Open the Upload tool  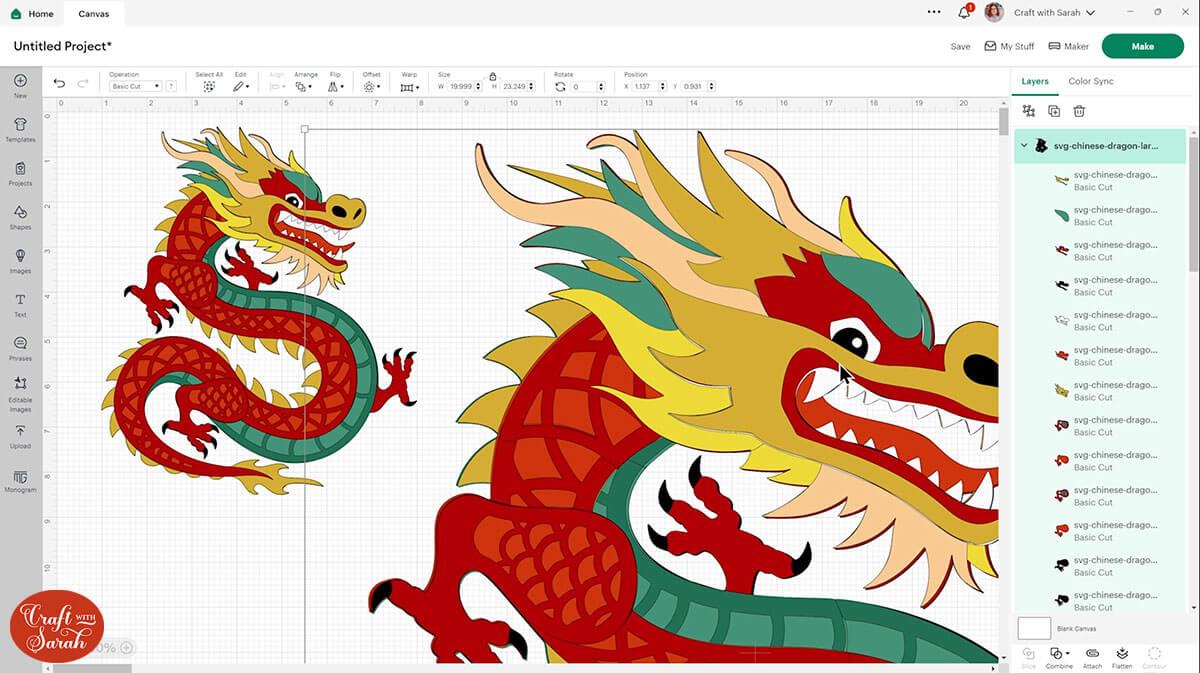(x=20, y=436)
